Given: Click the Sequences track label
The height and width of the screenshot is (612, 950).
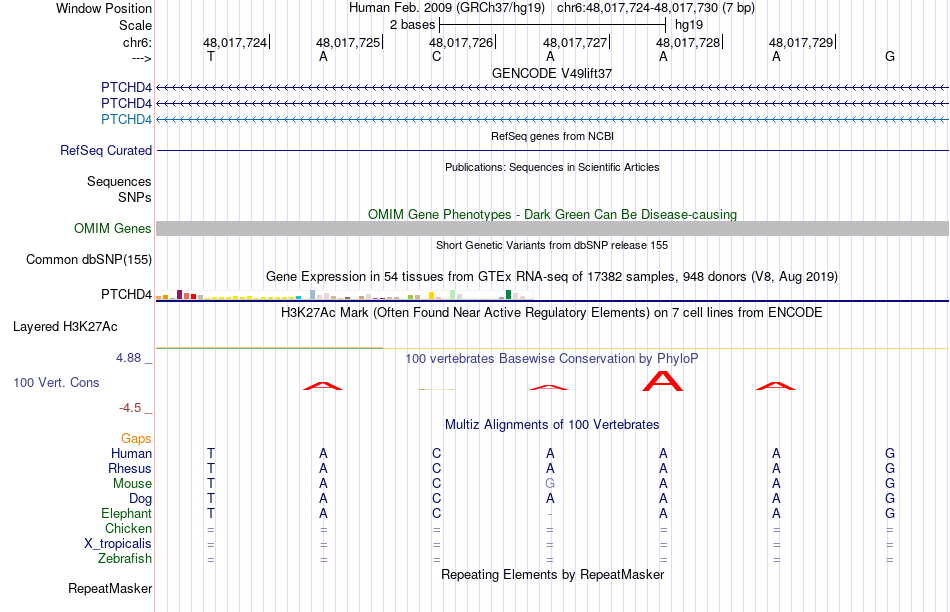Looking at the screenshot, I should pos(119,181).
